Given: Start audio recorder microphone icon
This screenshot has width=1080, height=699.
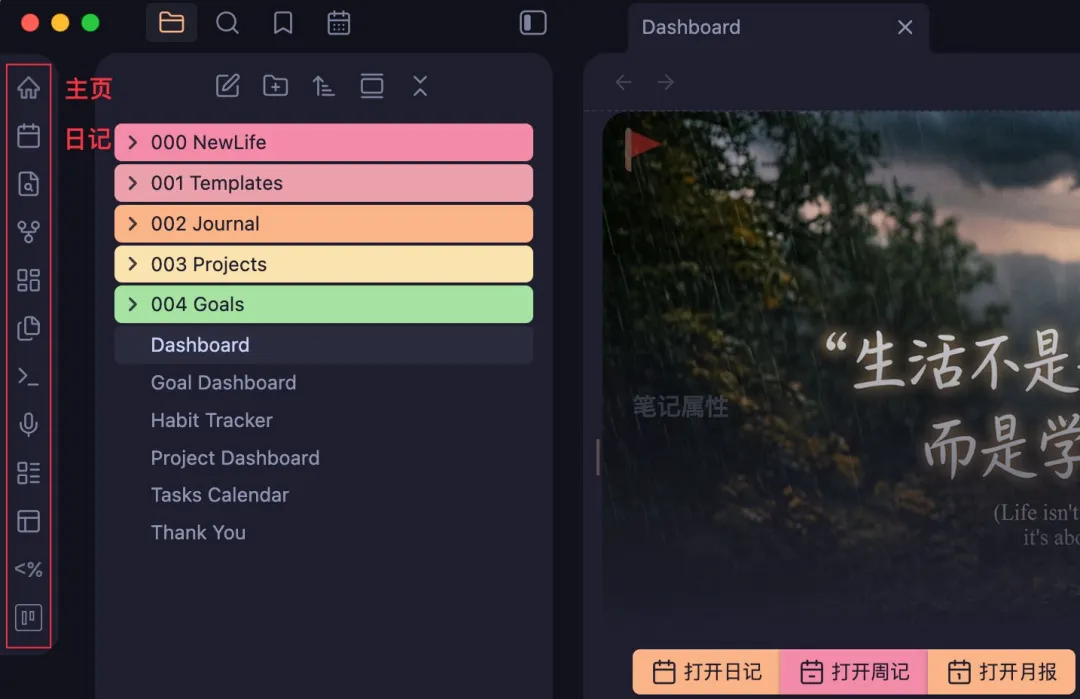Looking at the screenshot, I should [x=29, y=425].
